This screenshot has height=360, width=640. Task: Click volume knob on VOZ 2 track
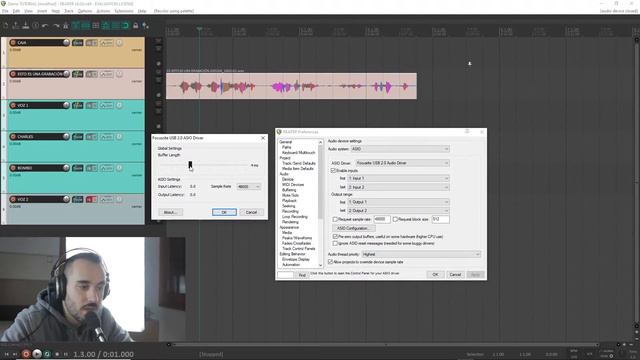[x=66, y=199]
